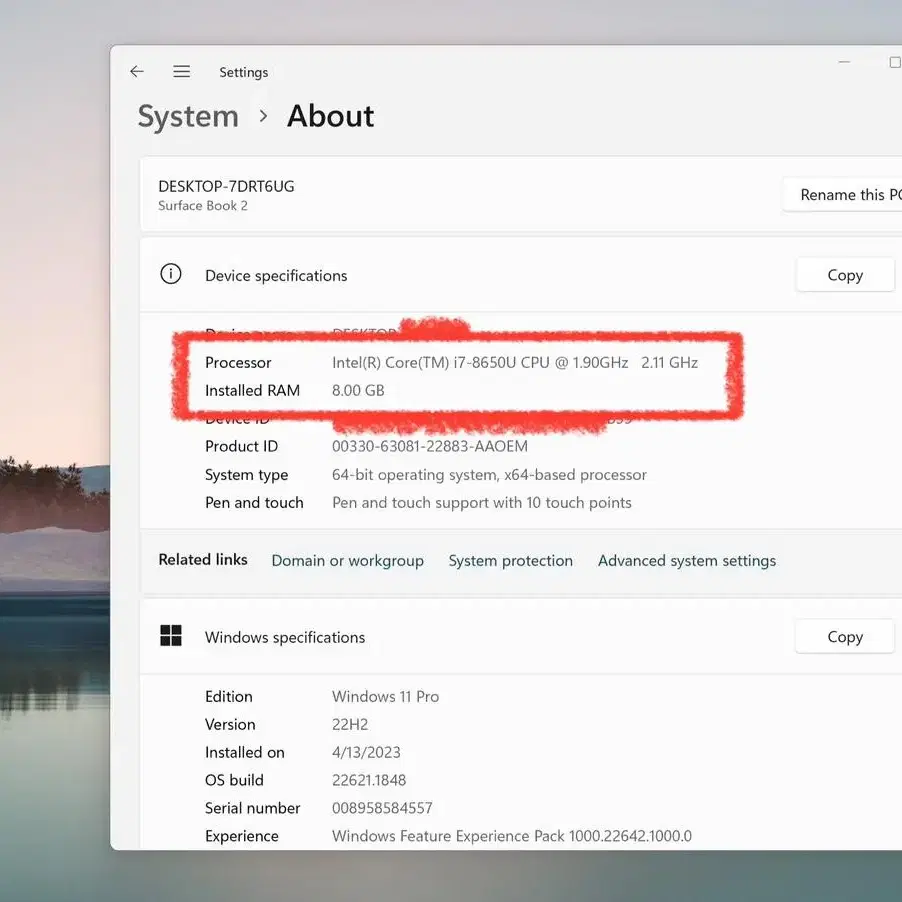Click the Installed RAM label

point(253,391)
